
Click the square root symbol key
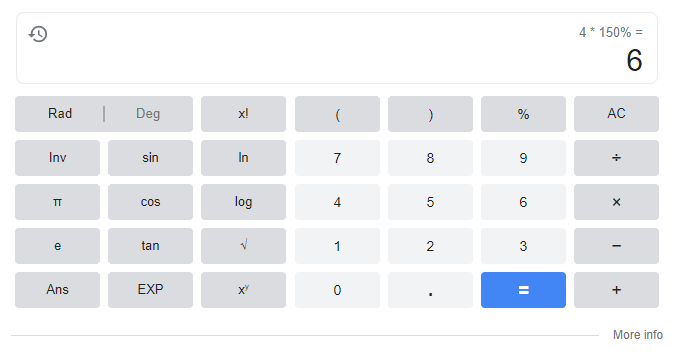[244, 246]
